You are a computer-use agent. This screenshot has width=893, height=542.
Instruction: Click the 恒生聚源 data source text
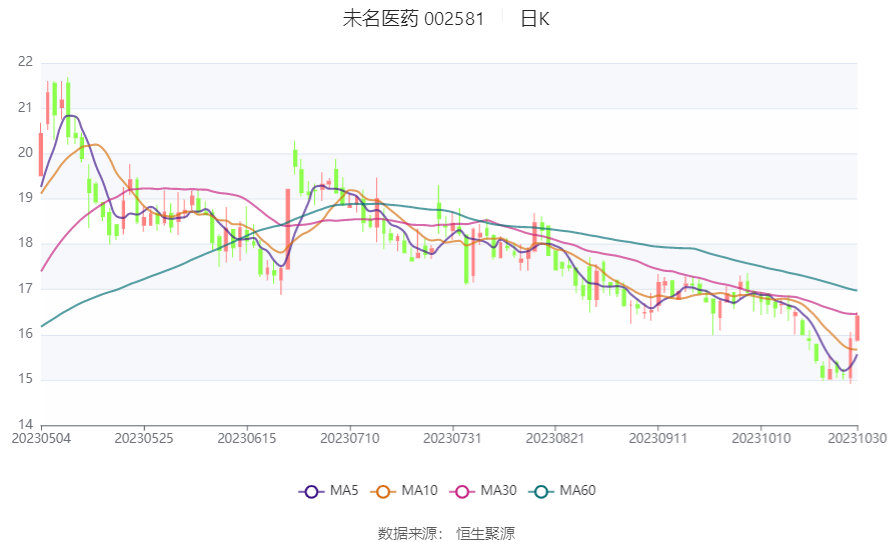click(x=485, y=533)
